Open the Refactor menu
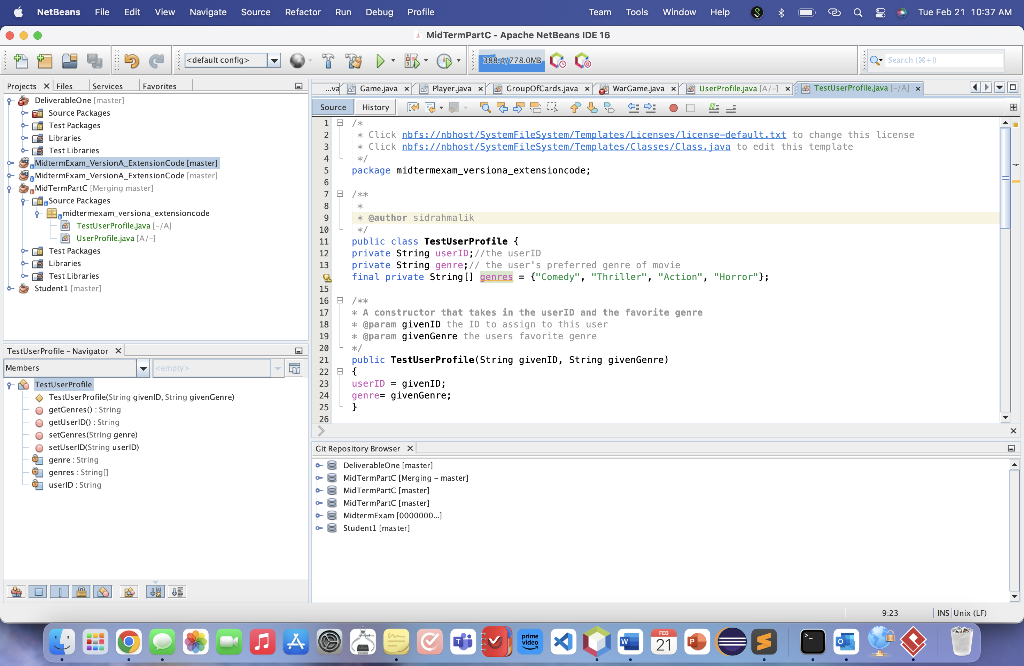1024x666 pixels. tap(302, 12)
